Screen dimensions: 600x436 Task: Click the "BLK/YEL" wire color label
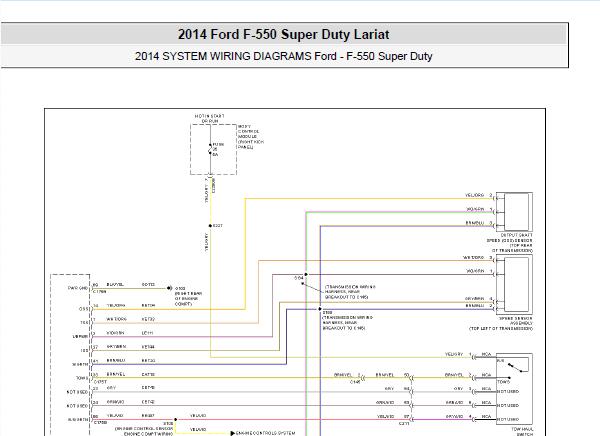point(115,285)
